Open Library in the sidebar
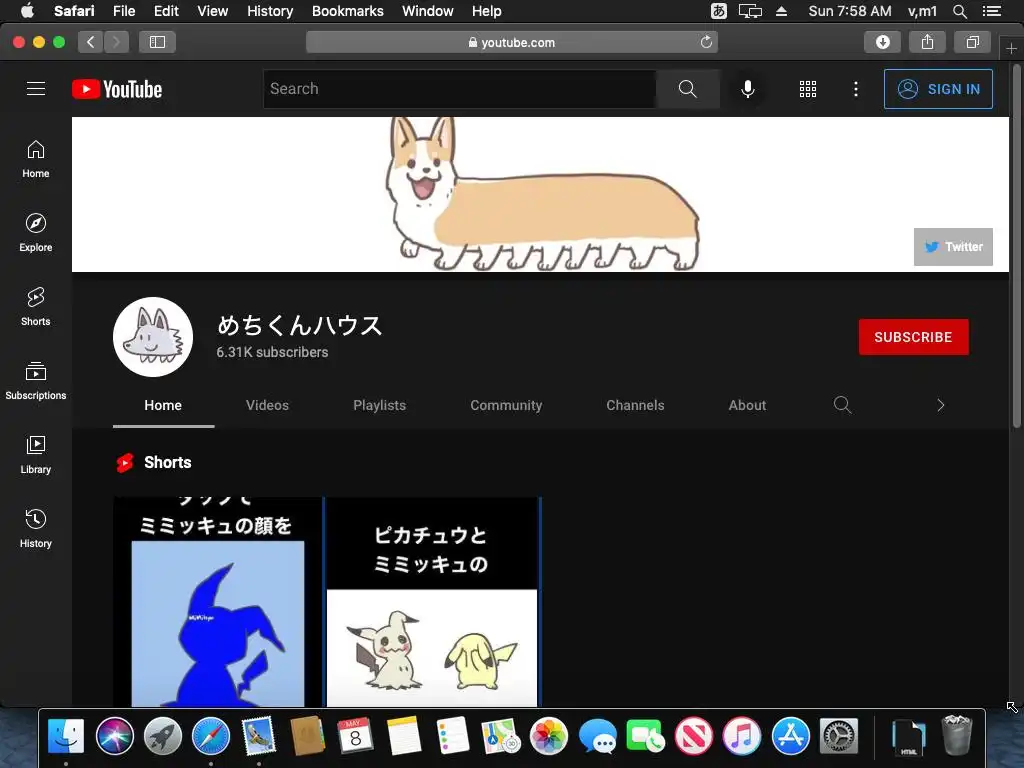 pos(36,455)
